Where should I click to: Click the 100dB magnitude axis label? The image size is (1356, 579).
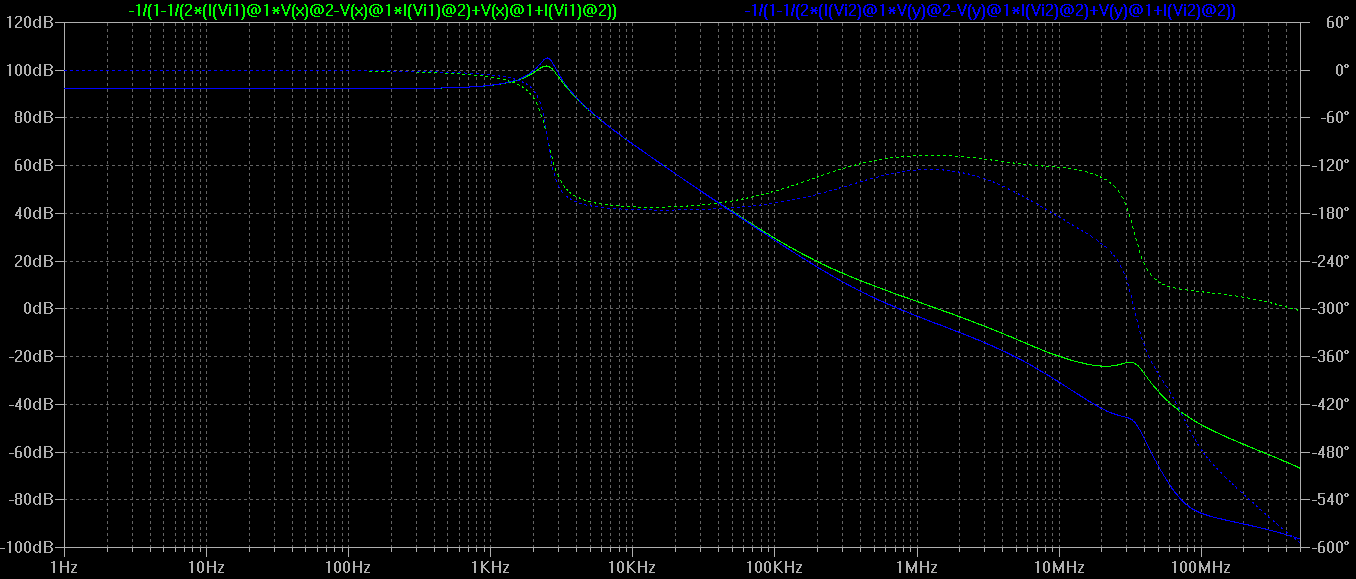click(x=29, y=70)
